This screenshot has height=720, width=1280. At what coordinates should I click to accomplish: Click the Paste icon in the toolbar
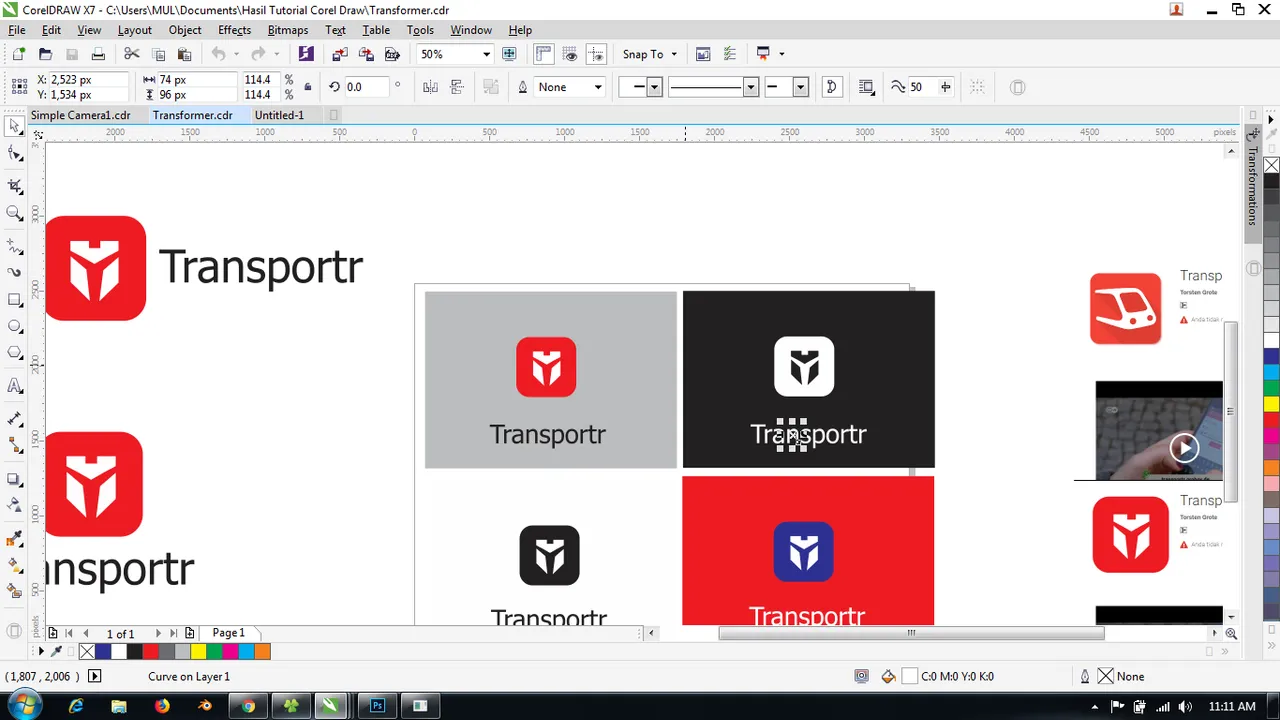[184, 54]
